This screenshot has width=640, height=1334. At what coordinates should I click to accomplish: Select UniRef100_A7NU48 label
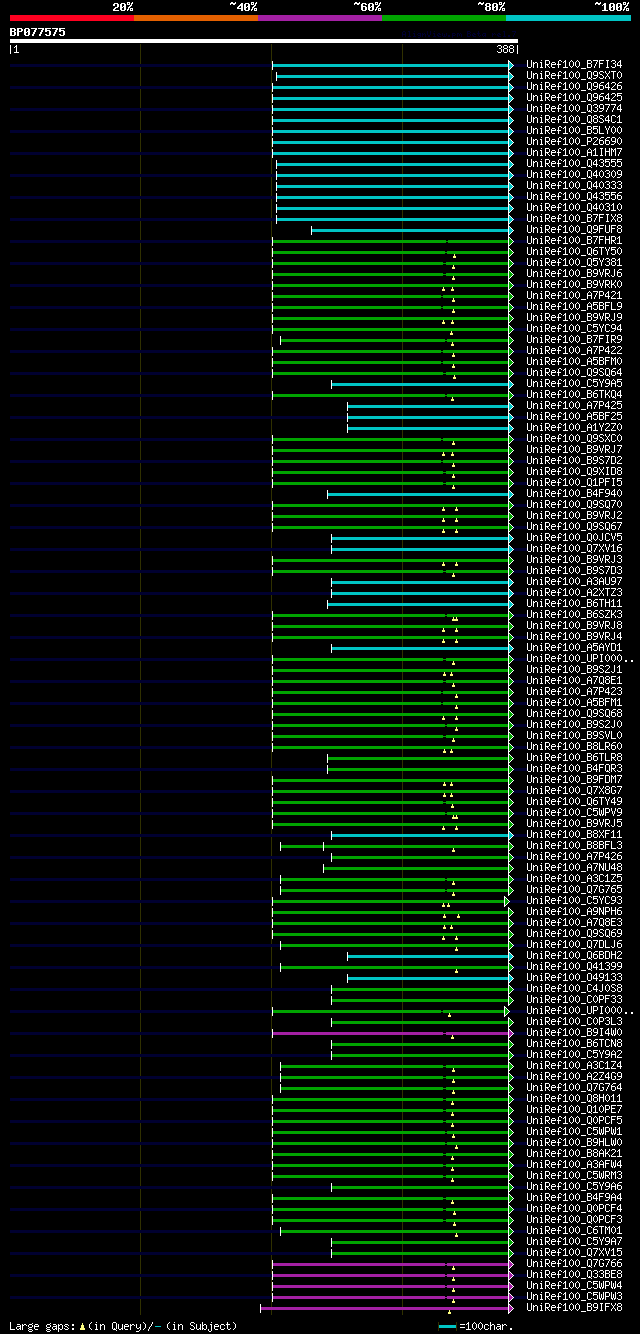coord(574,868)
